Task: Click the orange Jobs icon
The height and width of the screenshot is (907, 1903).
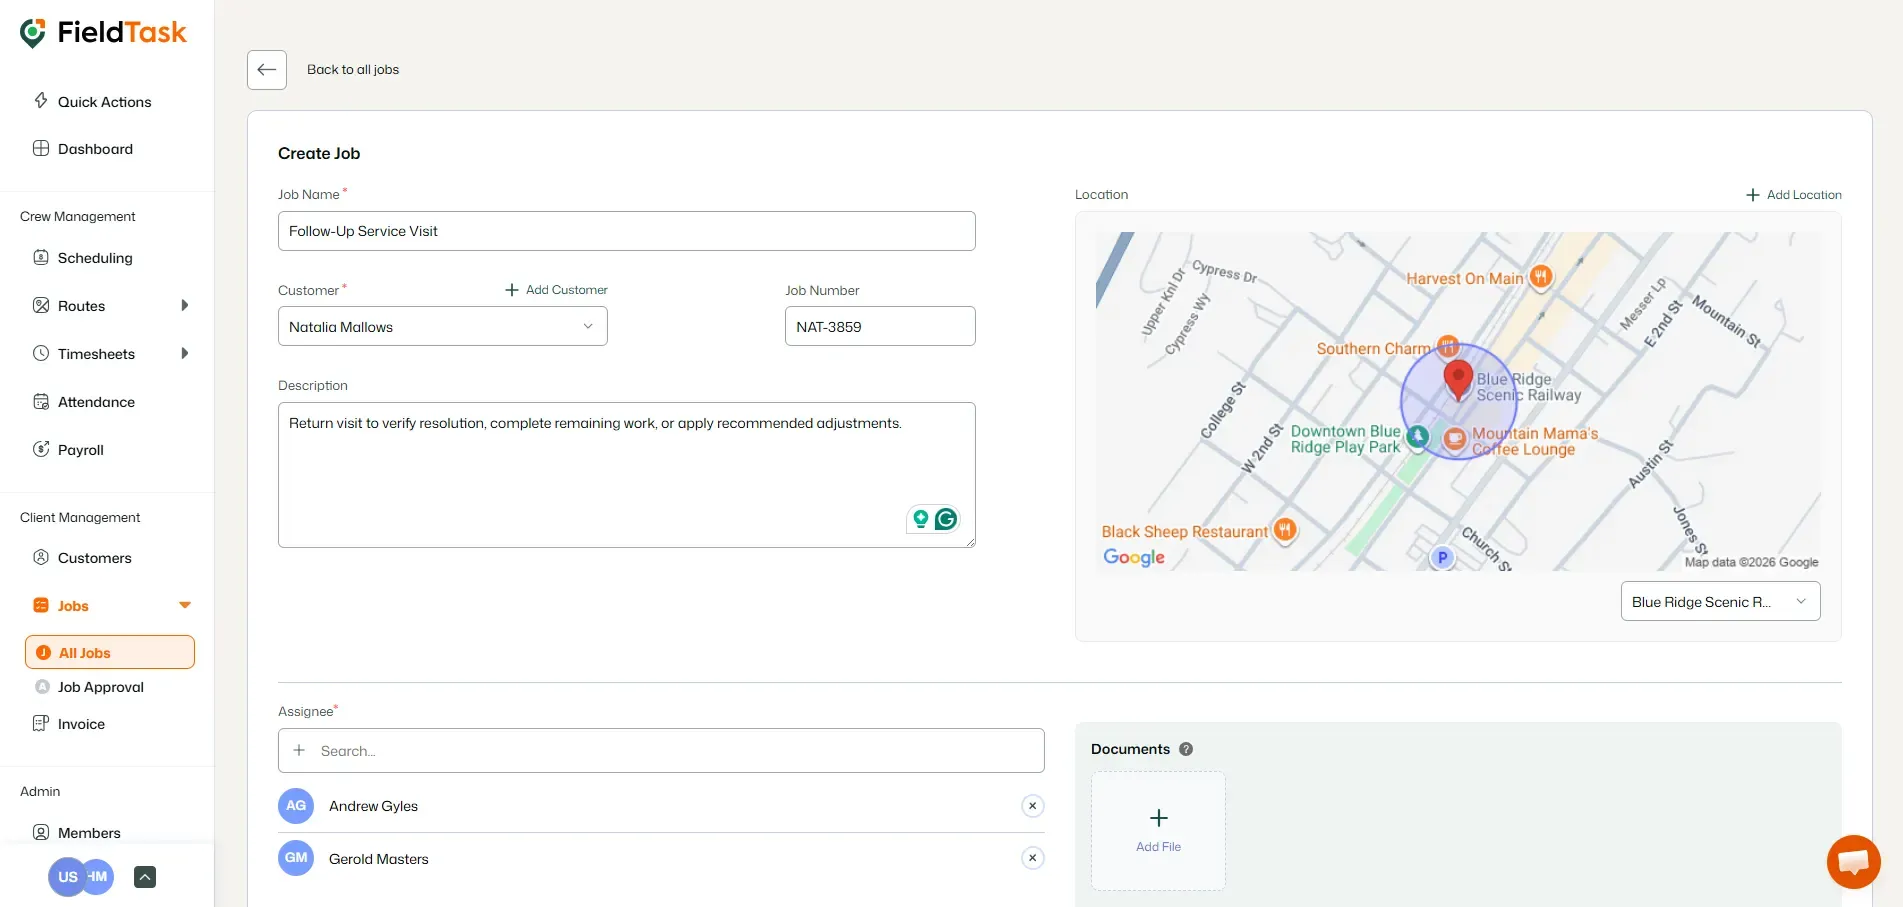Action: click(x=41, y=605)
